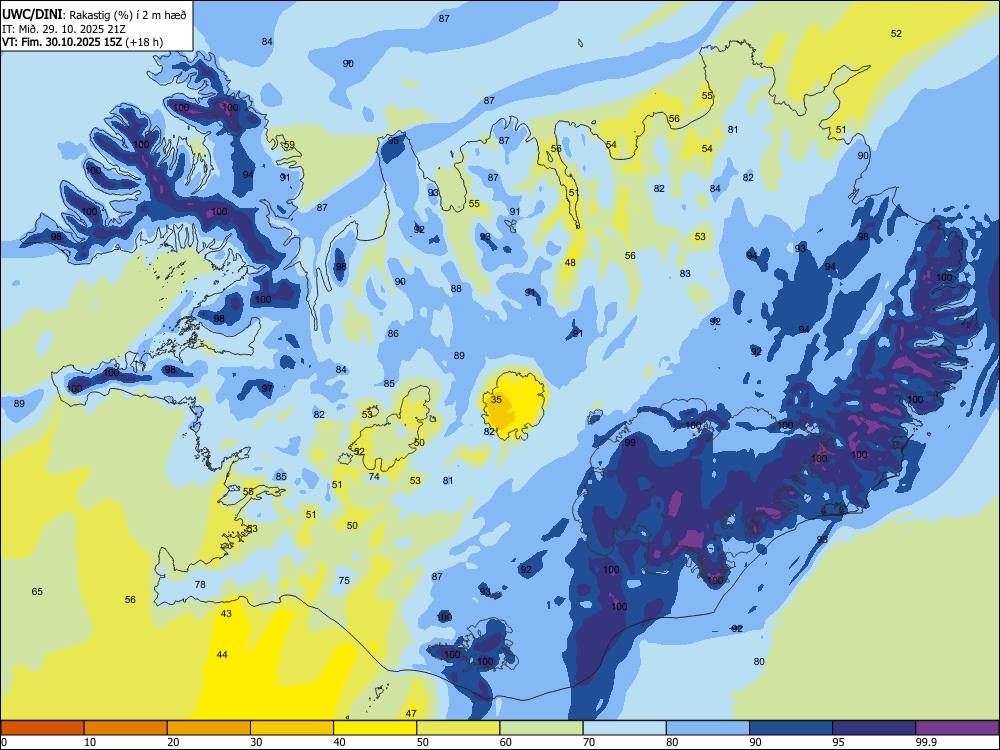Click the 80–90 blue legend swatch
This screenshot has width=1000, height=750.
click(708, 728)
